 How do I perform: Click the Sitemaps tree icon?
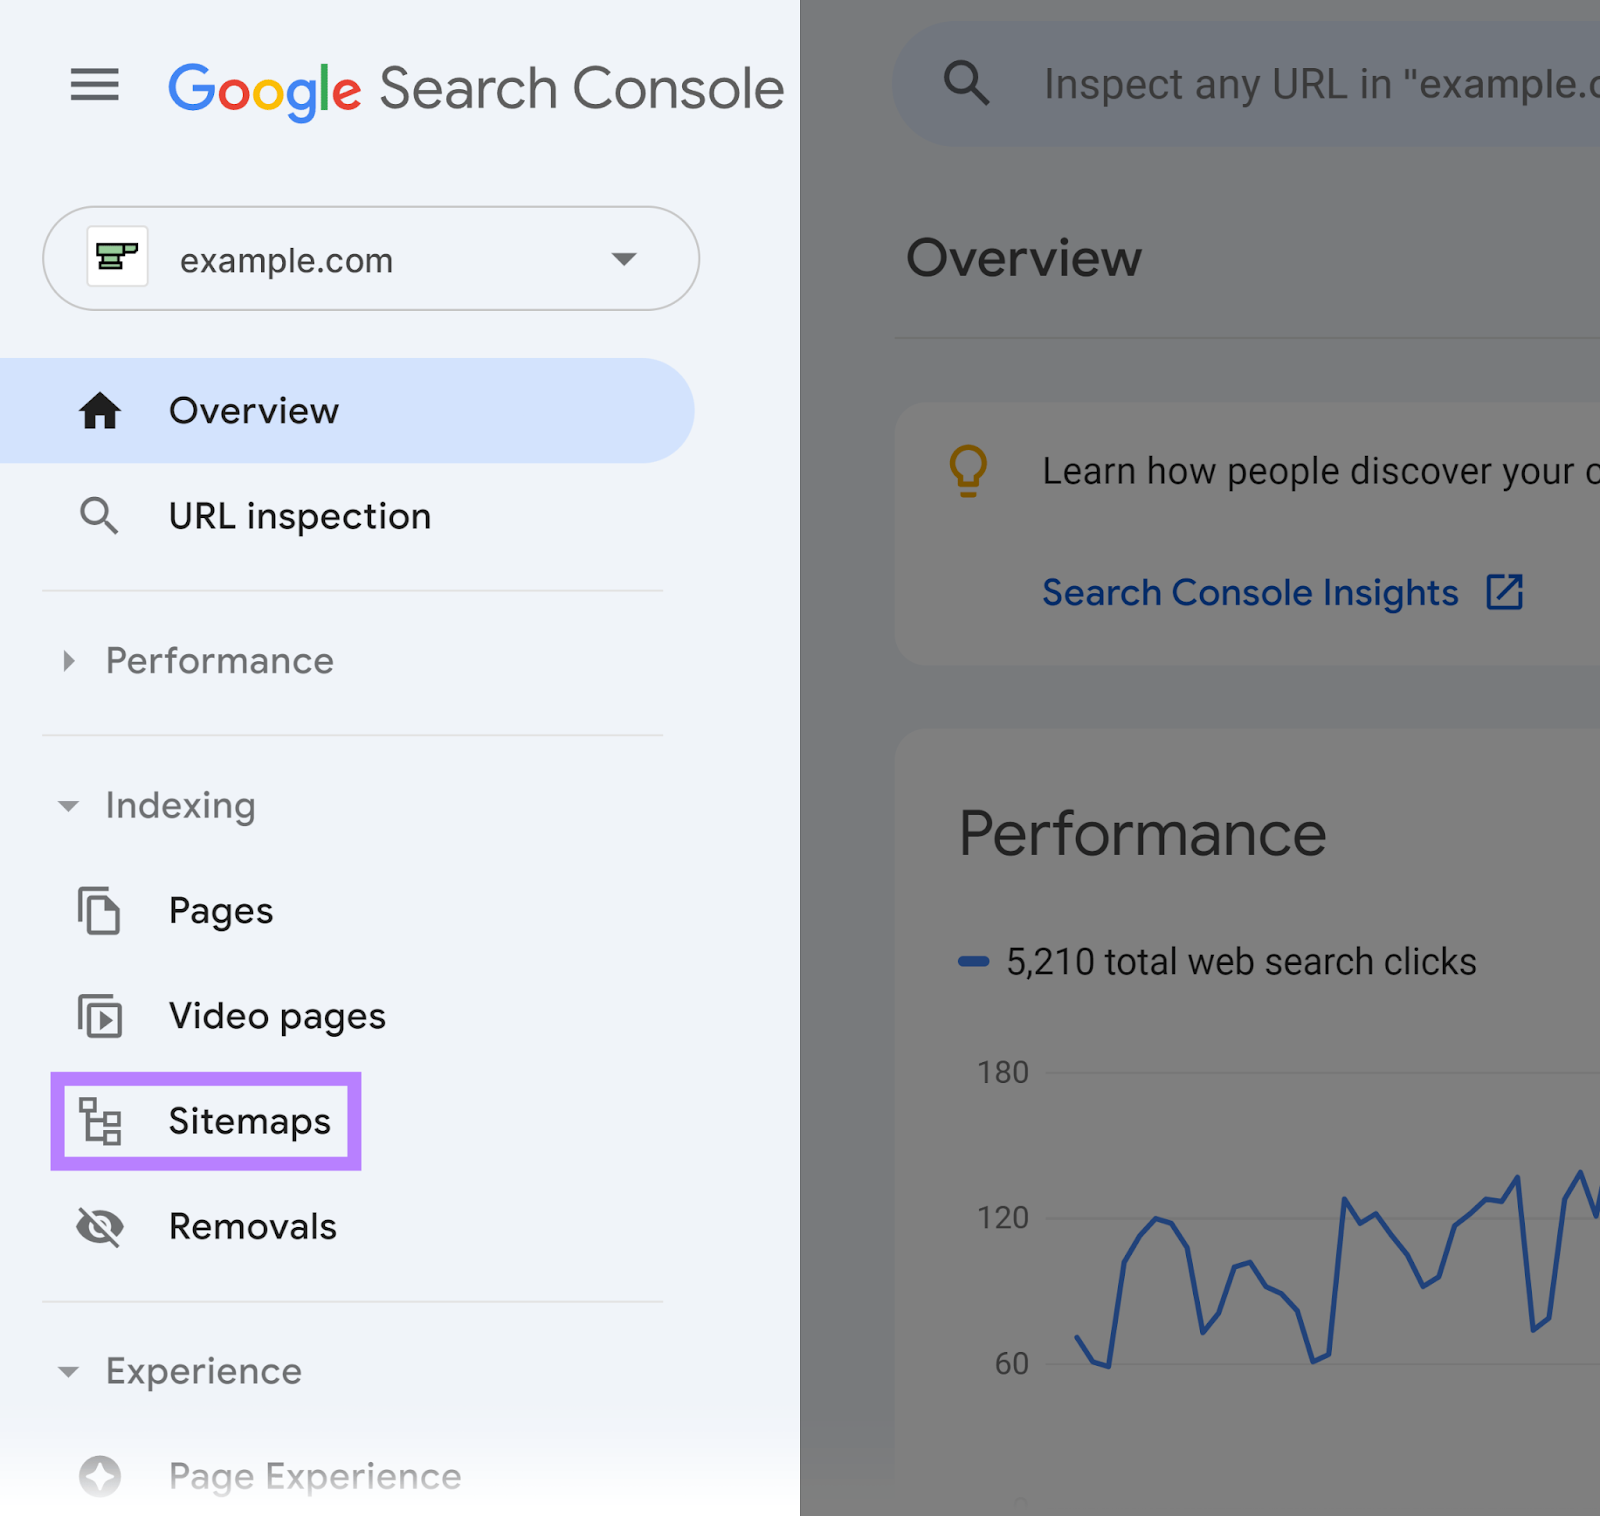[99, 1121]
